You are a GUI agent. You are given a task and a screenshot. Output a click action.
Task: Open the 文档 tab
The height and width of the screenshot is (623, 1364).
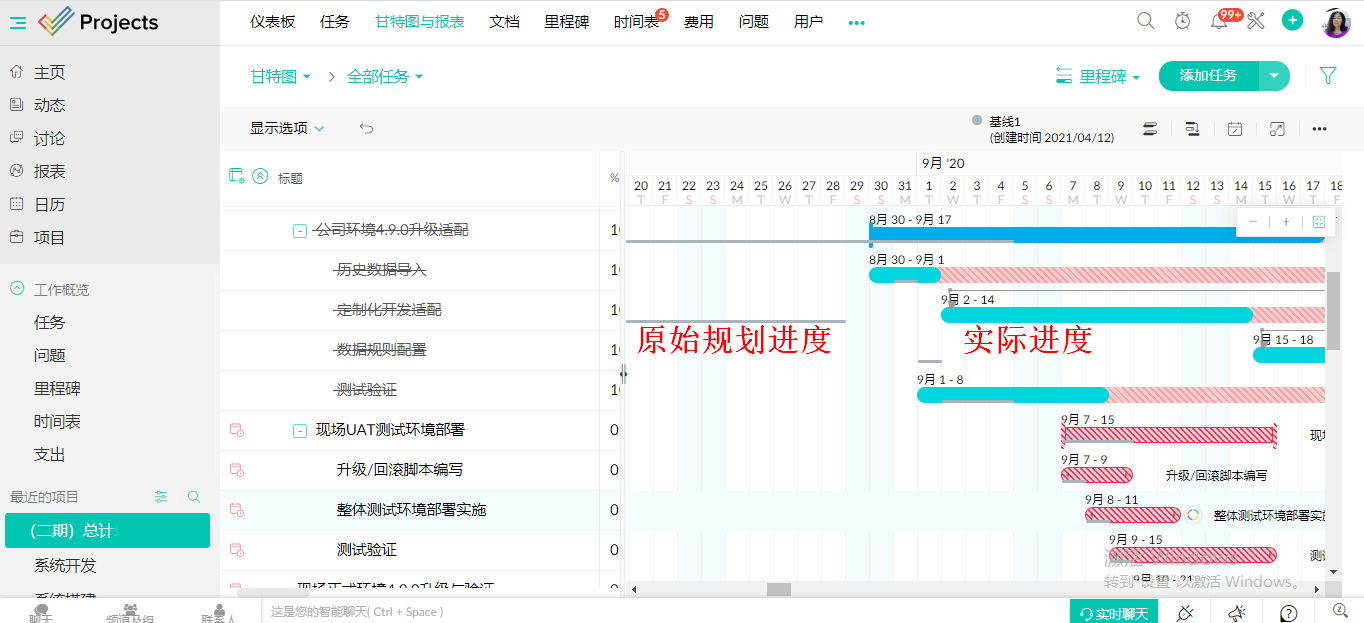pyautogui.click(x=504, y=21)
